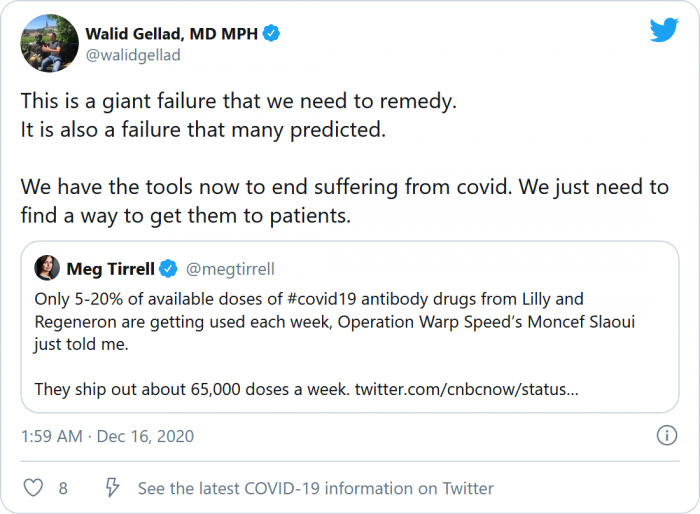Click the info circle icon
The width and height of the screenshot is (700, 514).
[x=666, y=435]
